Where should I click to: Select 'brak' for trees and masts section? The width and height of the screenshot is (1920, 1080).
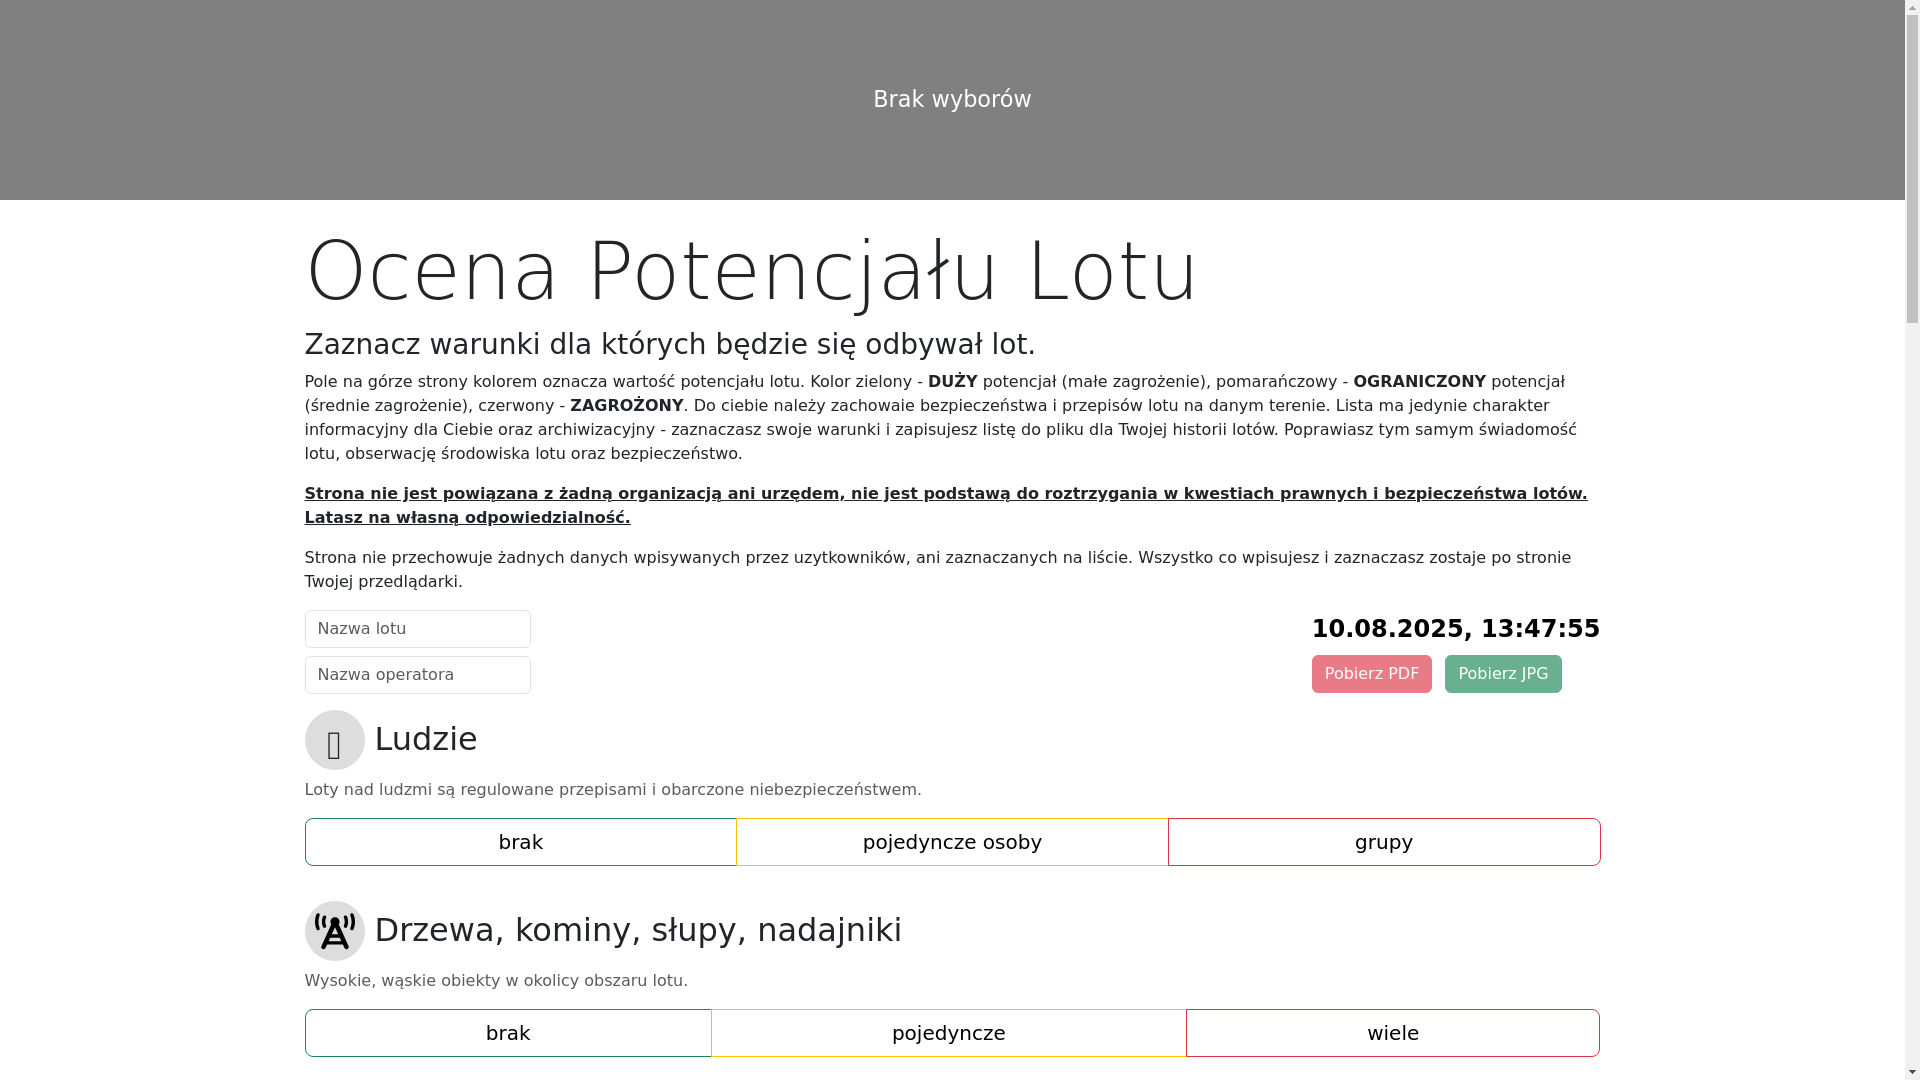[x=508, y=1033]
